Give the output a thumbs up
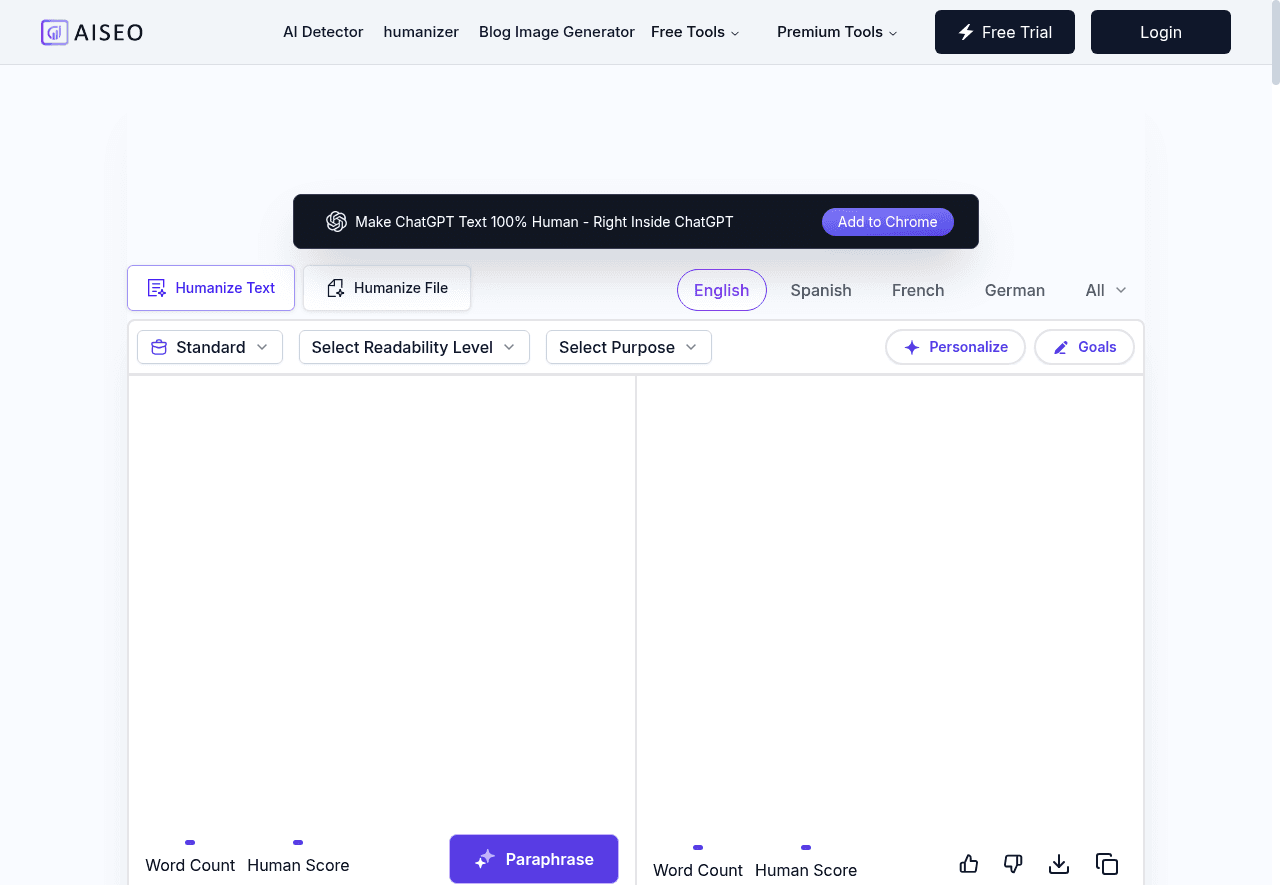This screenshot has height=885, width=1280. pyautogui.click(x=968, y=863)
